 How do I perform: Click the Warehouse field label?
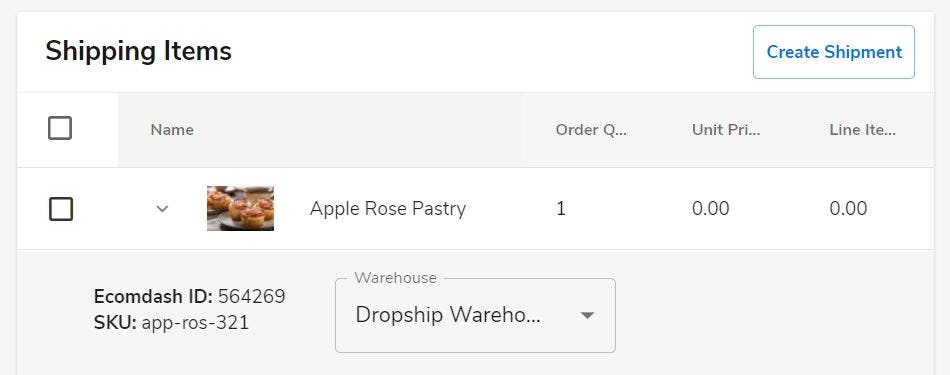396,277
